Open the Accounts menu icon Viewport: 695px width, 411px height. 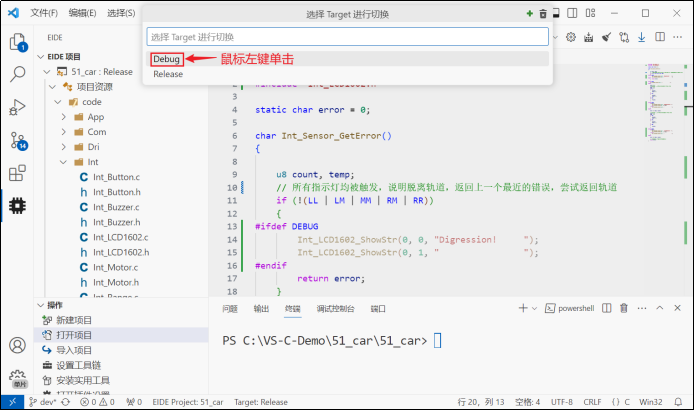tap(18, 345)
